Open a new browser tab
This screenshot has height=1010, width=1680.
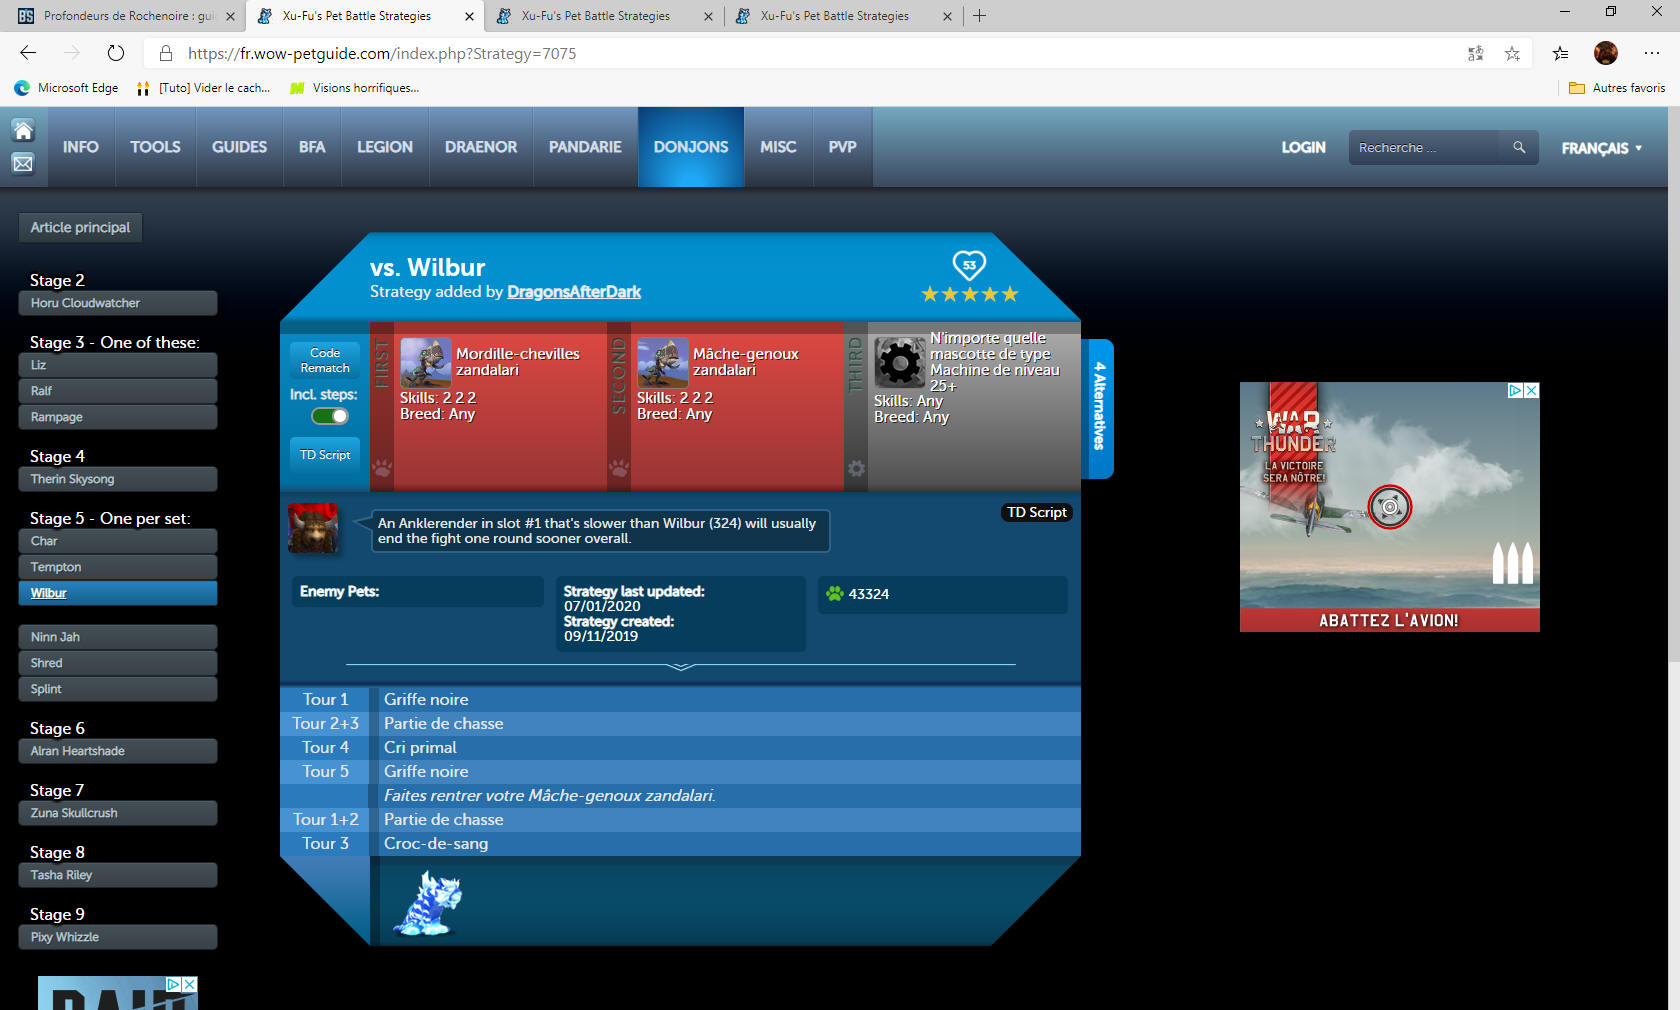(980, 16)
